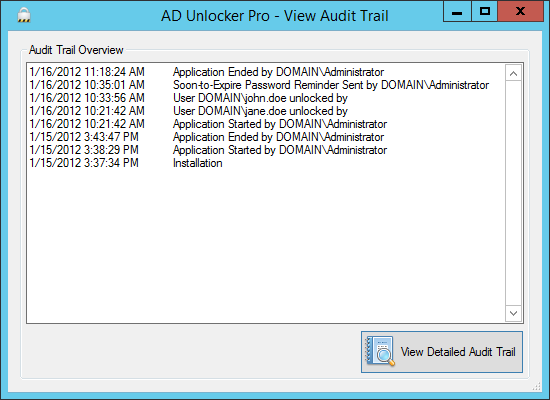Click scrollbar down arrow in audit list
This screenshot has height=400, width=550.
click(x=513, y=313)
